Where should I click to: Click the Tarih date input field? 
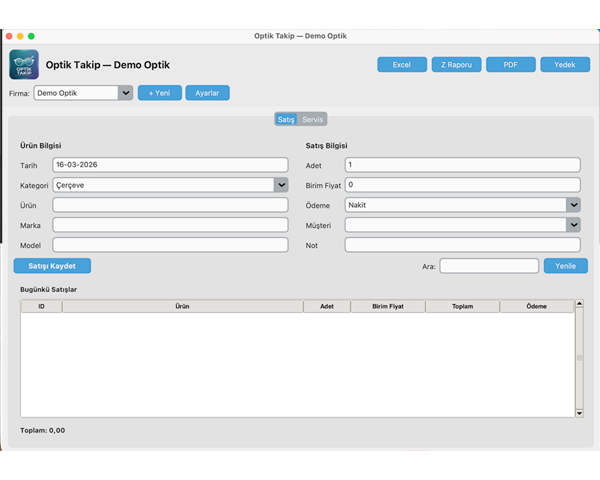170,165
